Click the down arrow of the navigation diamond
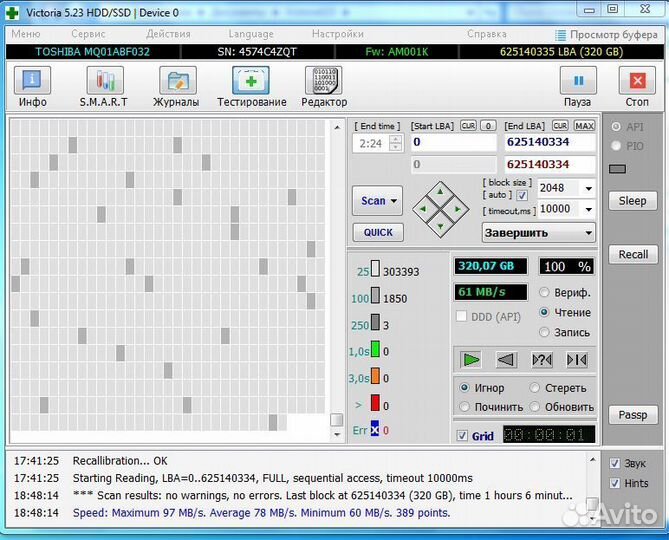669x540 pixels. 440,226
